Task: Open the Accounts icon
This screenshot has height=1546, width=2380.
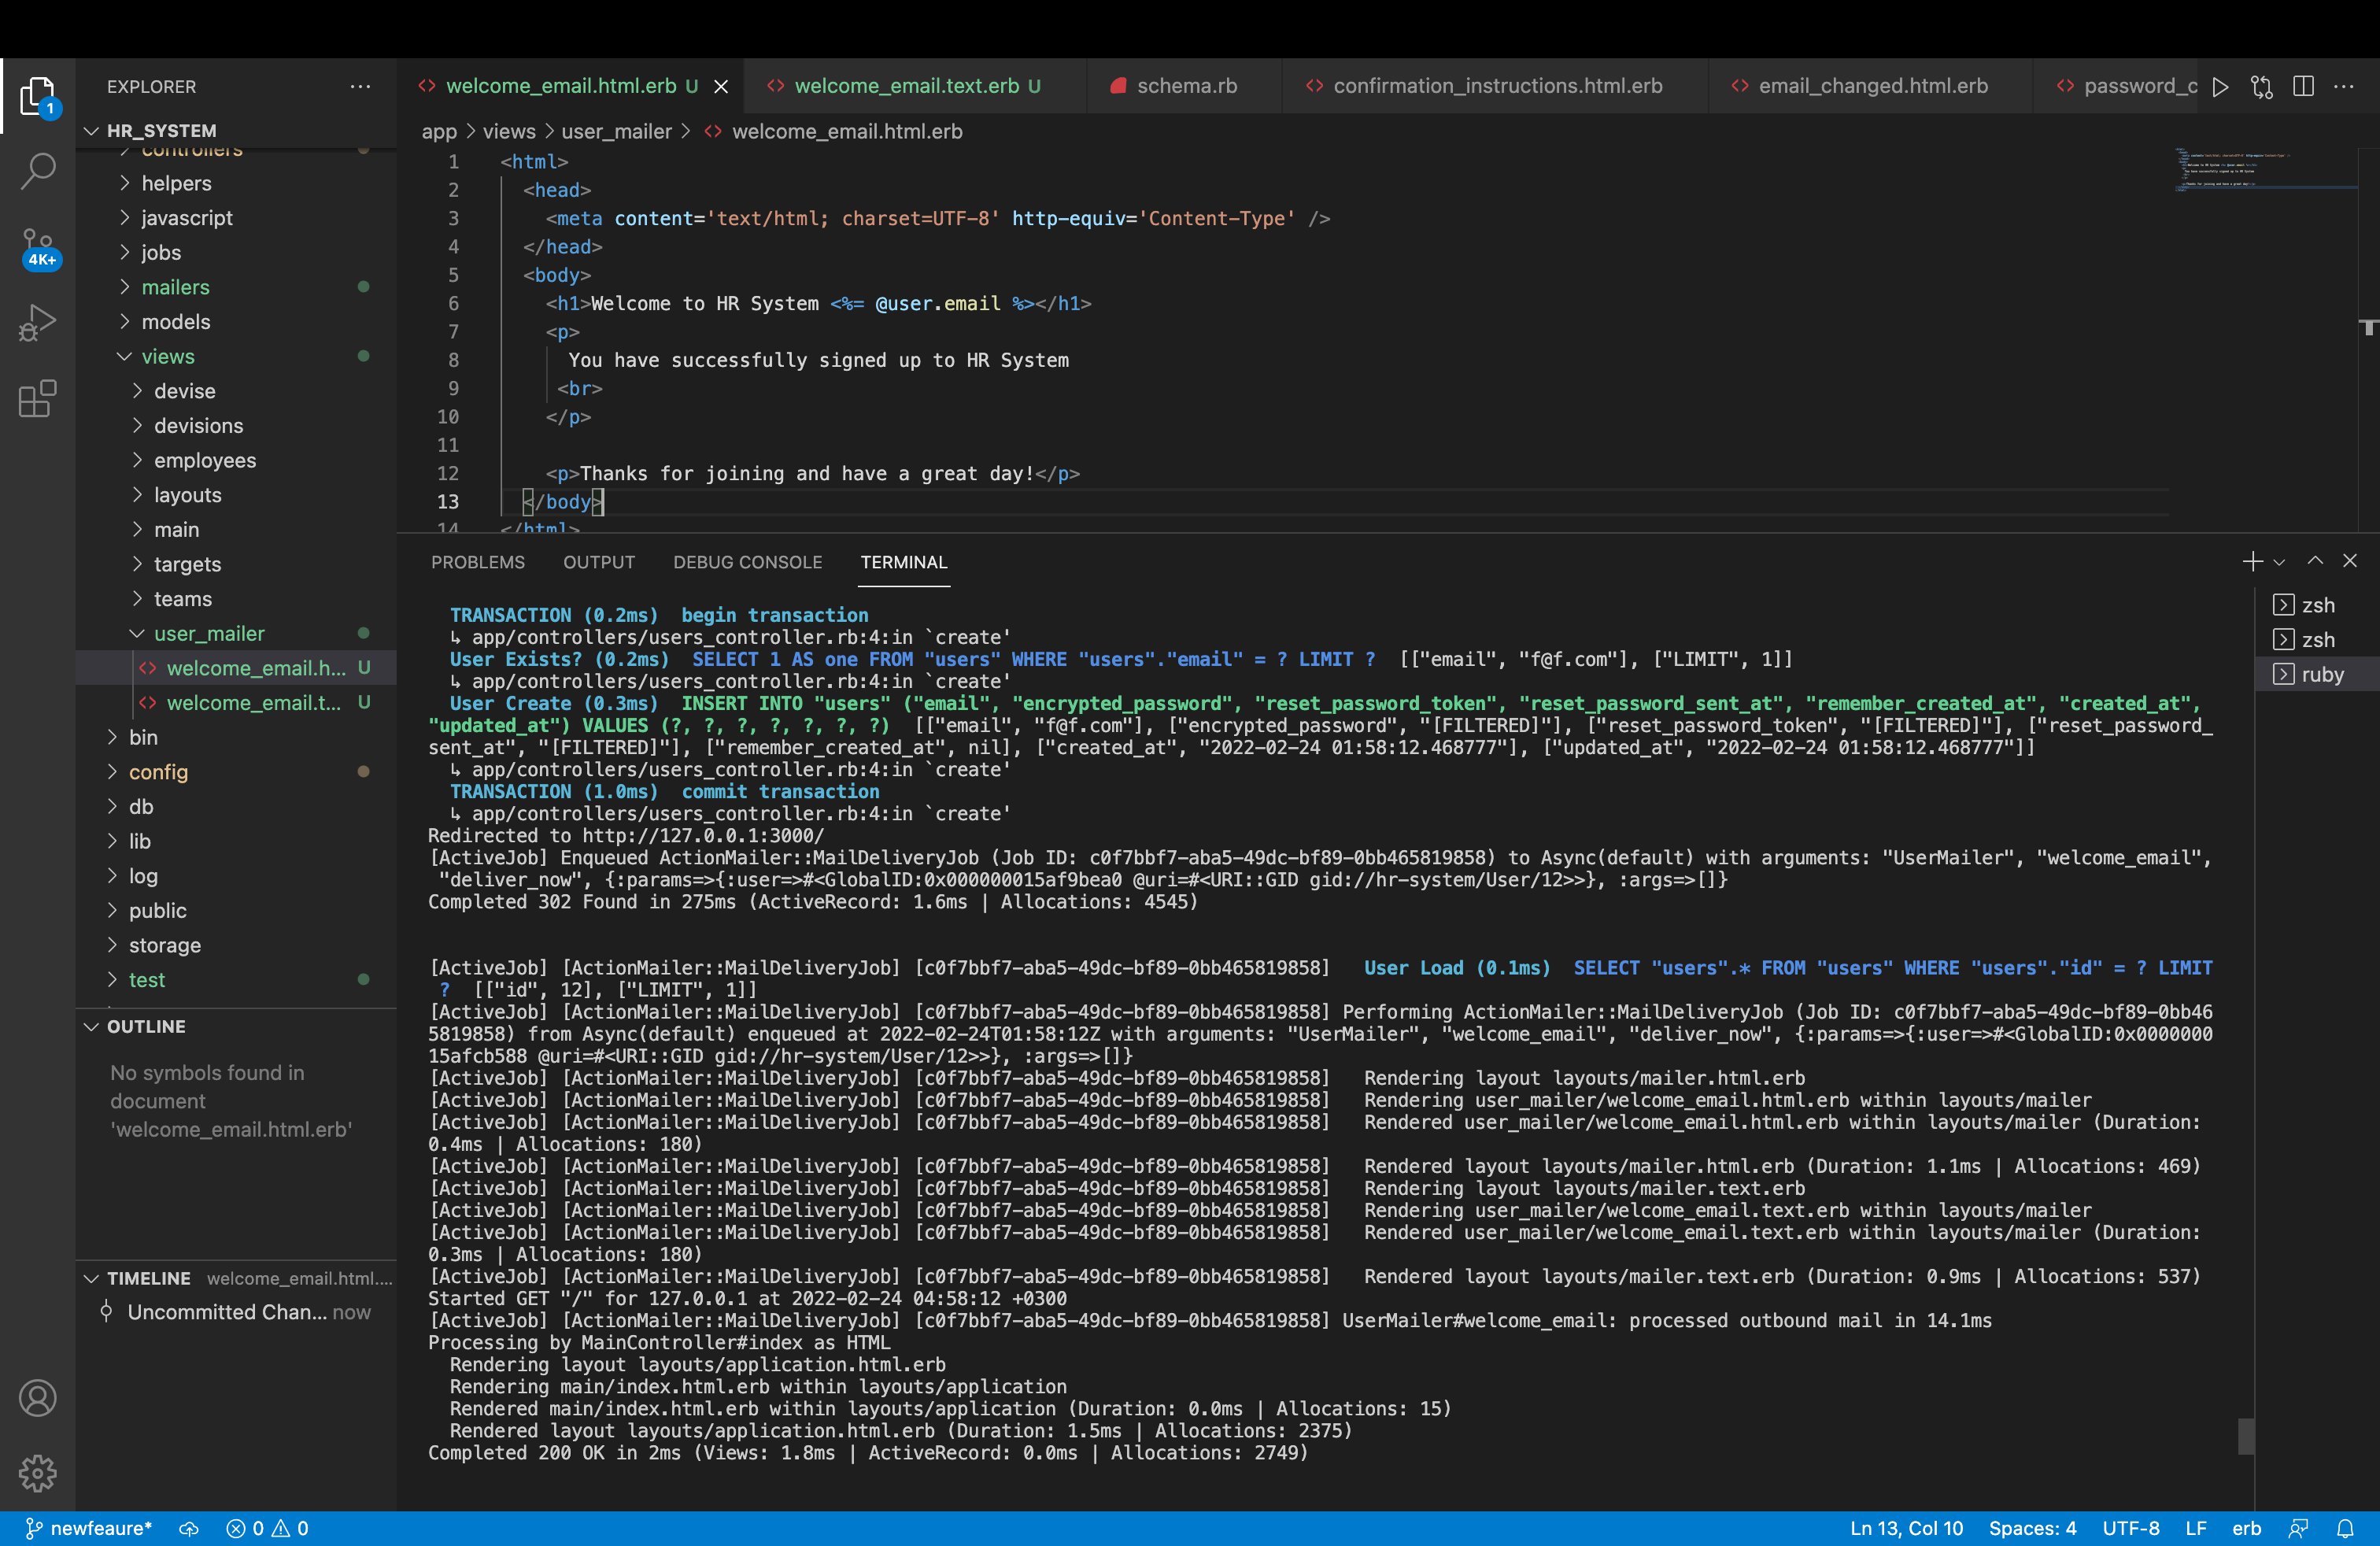Action: coord(38,1397)
